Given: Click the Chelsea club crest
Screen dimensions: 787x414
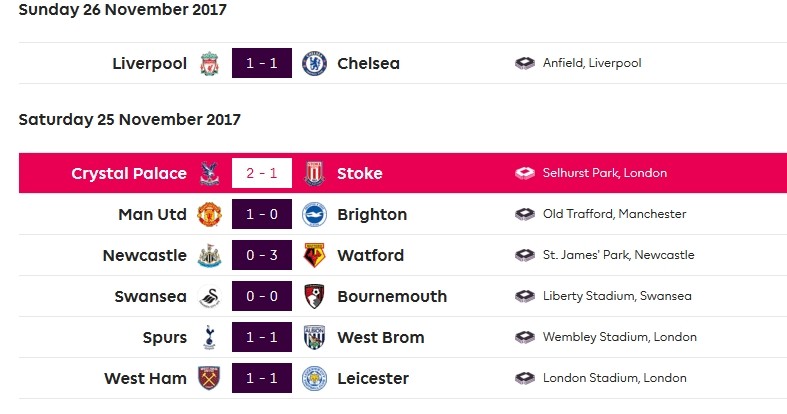Looking at the screenshot, I should pos(314,63).
